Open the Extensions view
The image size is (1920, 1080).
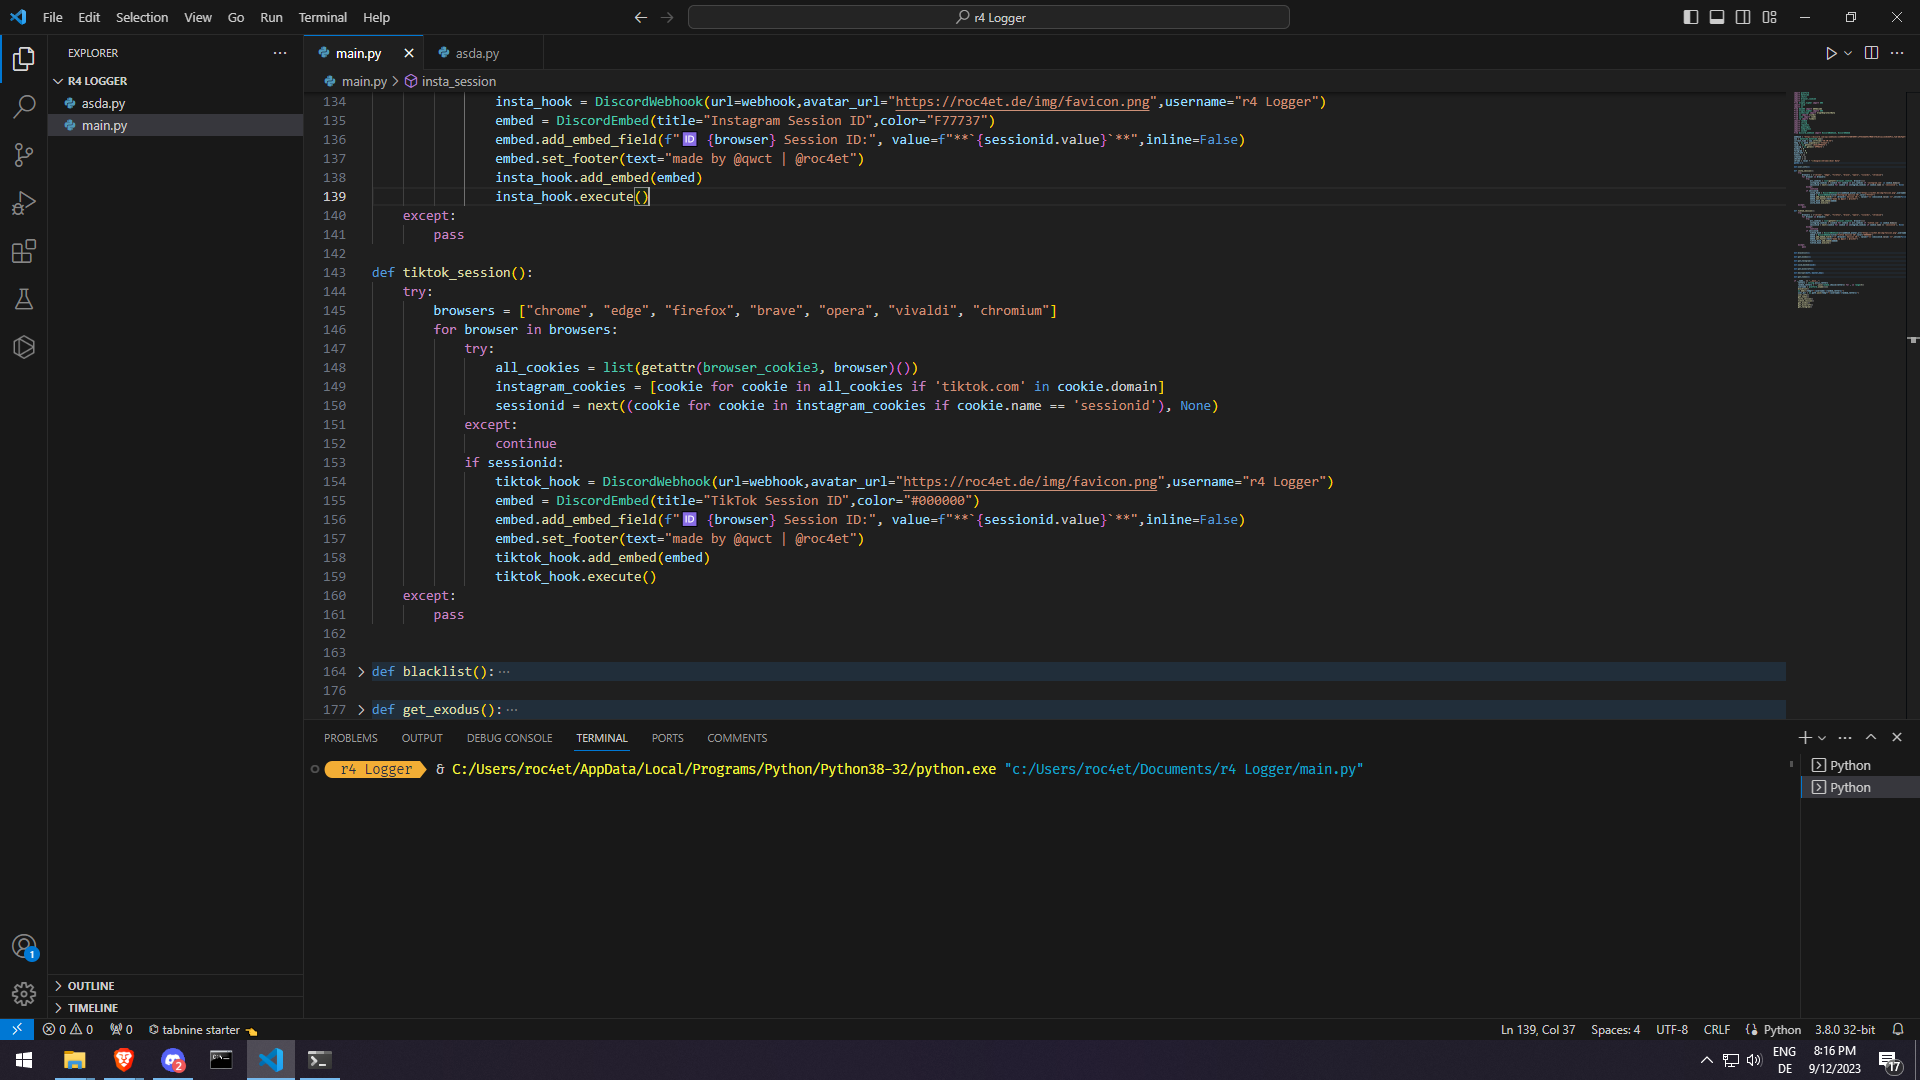click(x=24, y=251)
